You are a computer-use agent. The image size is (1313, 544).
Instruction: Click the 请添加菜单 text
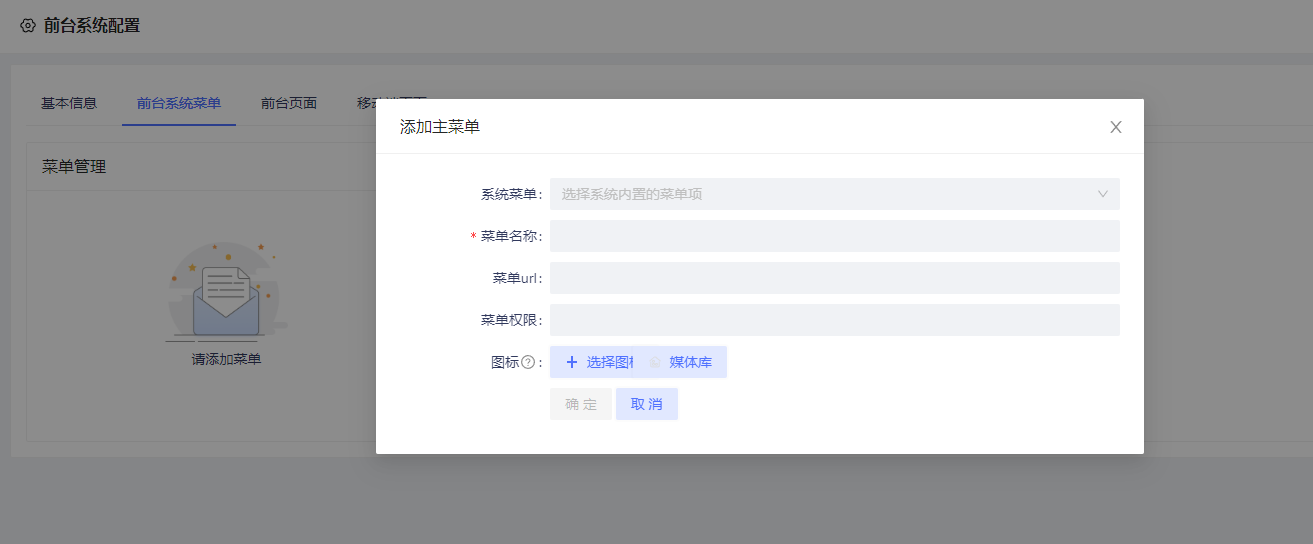click(226, 359)
